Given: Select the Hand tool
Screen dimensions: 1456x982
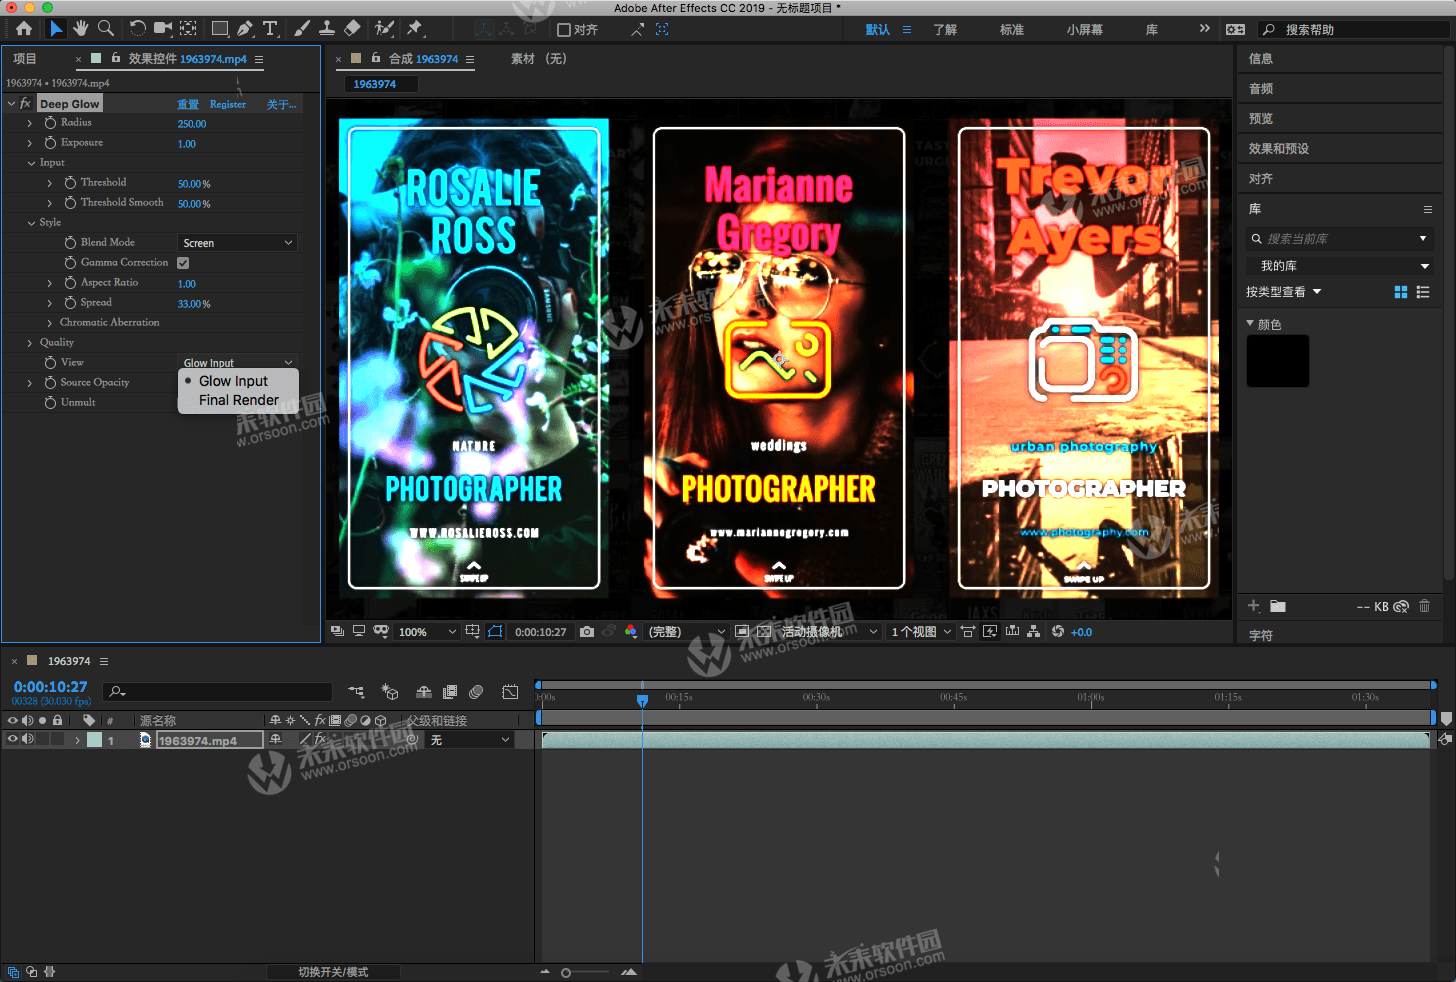Looking at the screenshot, I should click(x=81, y=29).
